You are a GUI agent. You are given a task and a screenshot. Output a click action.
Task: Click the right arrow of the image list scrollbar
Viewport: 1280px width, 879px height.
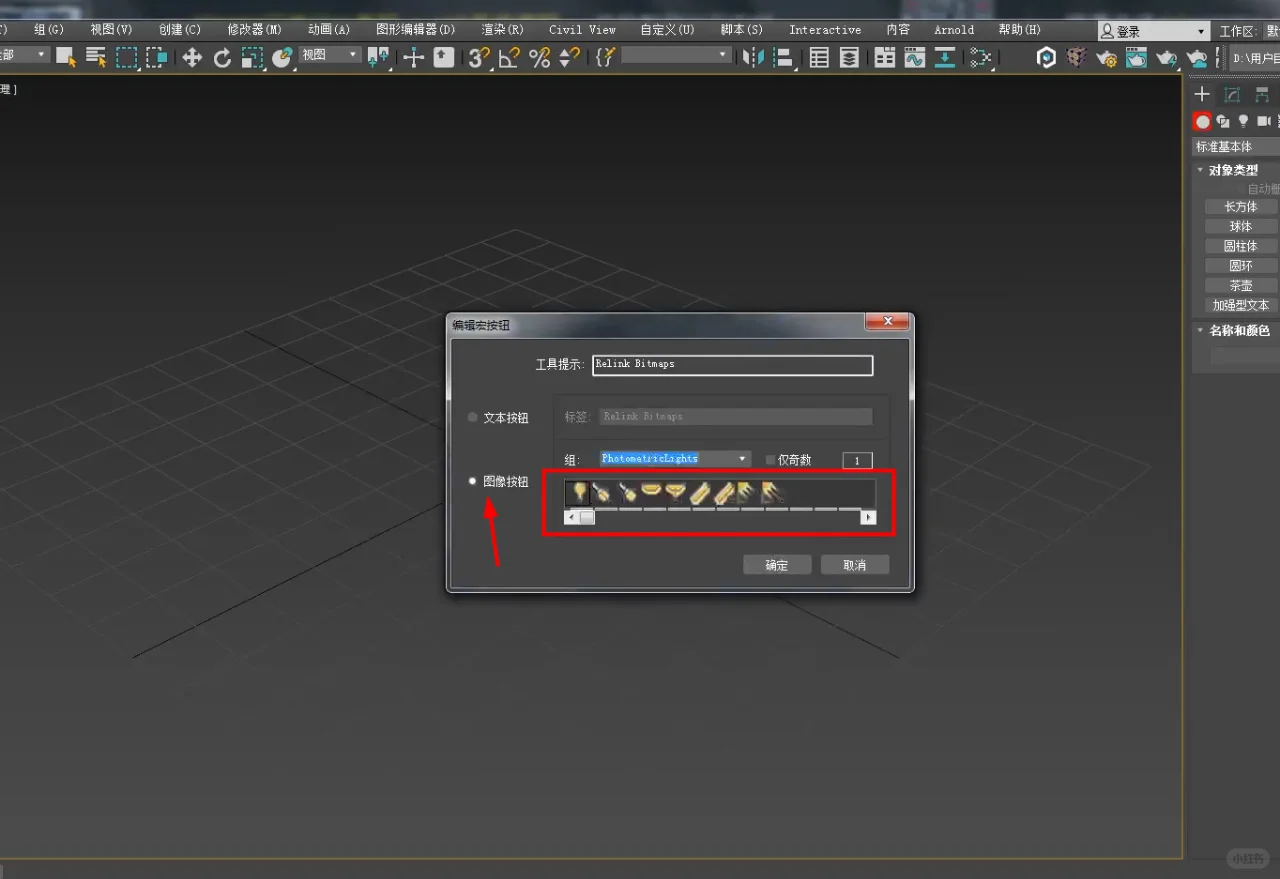pyautogui.click(x=867, y=517)
